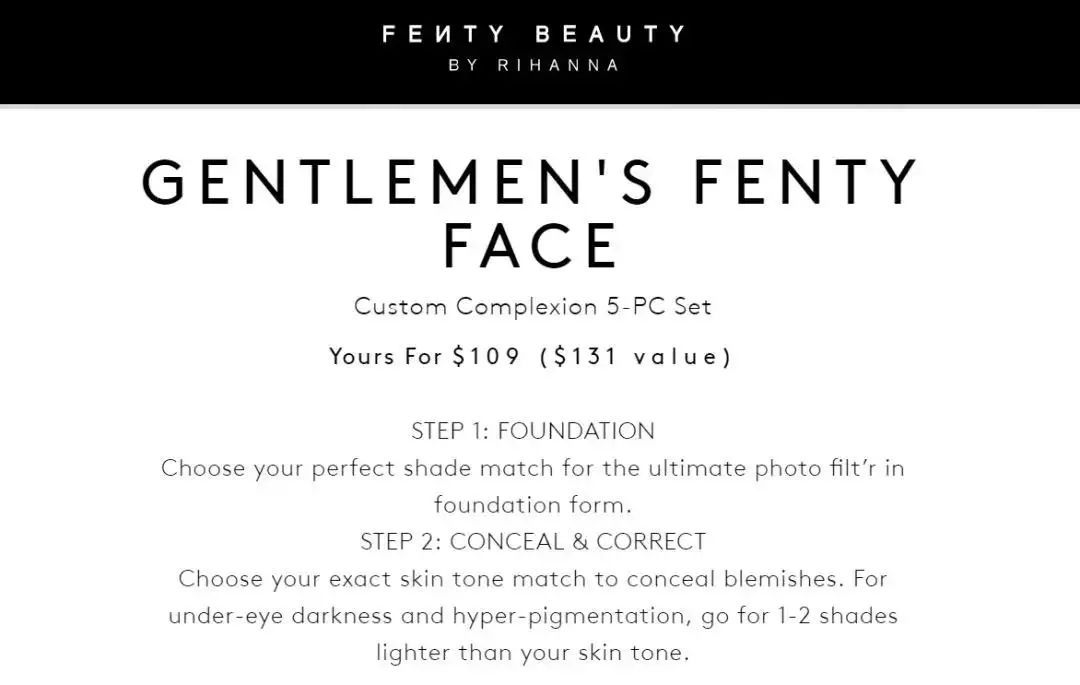This screenshot has width=1080, height=685.
Task: Click the "$109" price amount
Action: [486, 357]
